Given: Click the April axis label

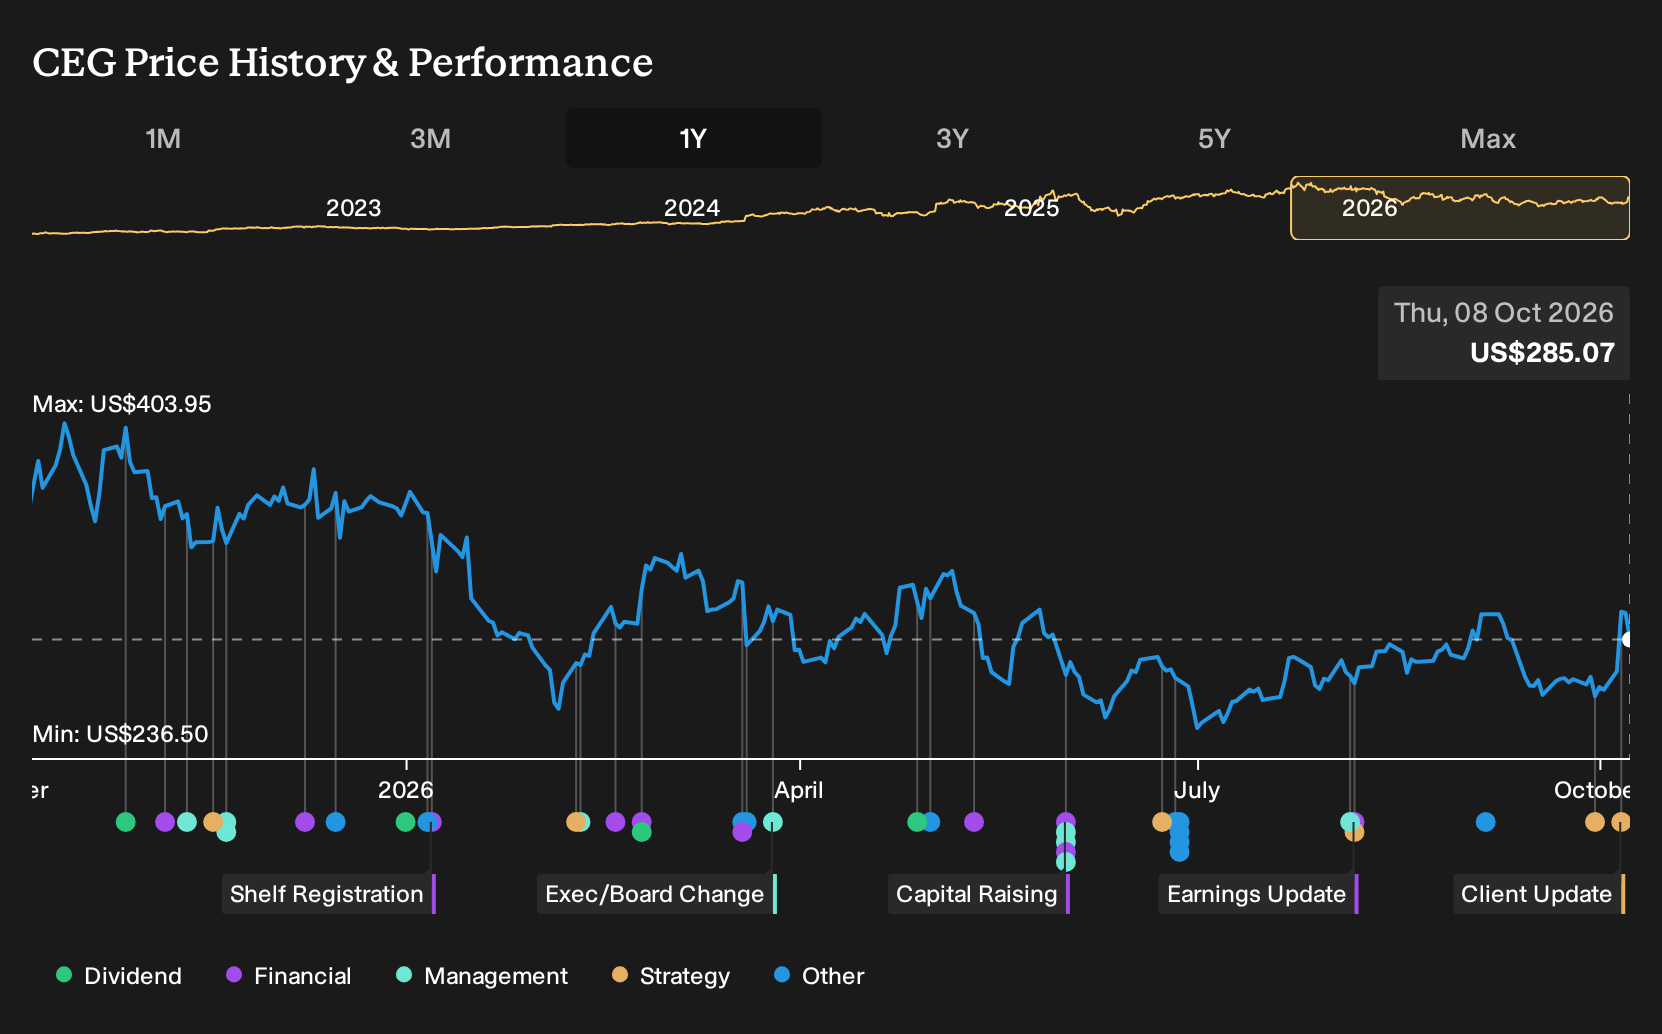Looking at the screenshot, I should tap(799, 790).
